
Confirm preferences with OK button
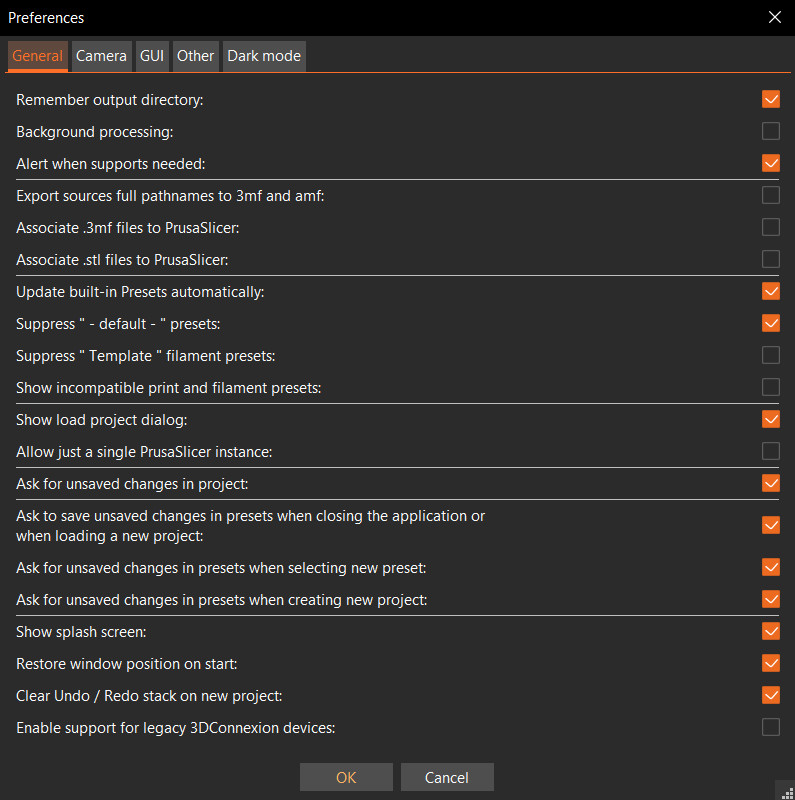point(346,777)
